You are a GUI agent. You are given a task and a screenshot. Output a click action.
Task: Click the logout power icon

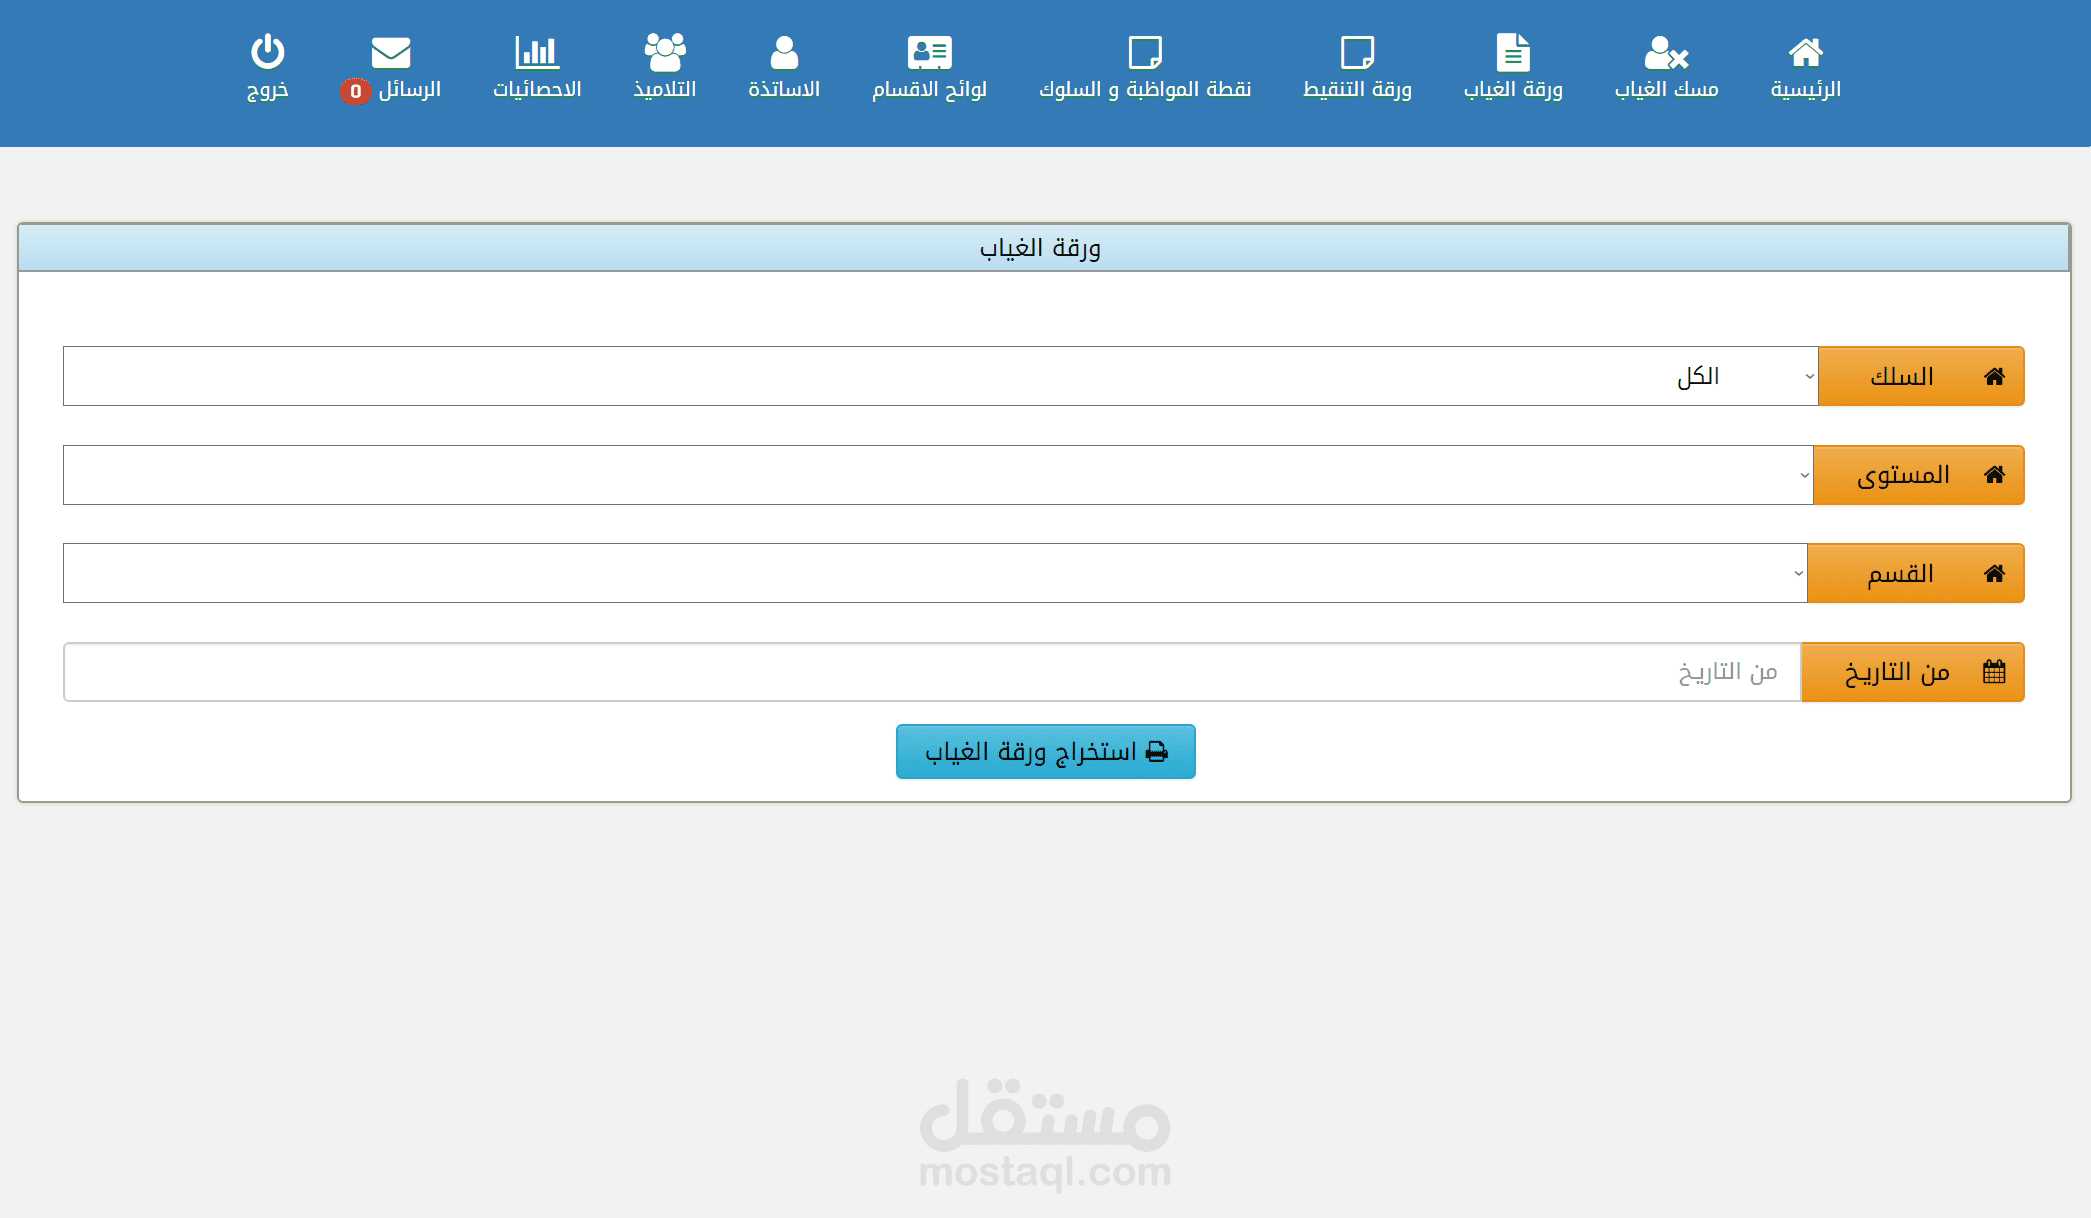tap(267, 52)
